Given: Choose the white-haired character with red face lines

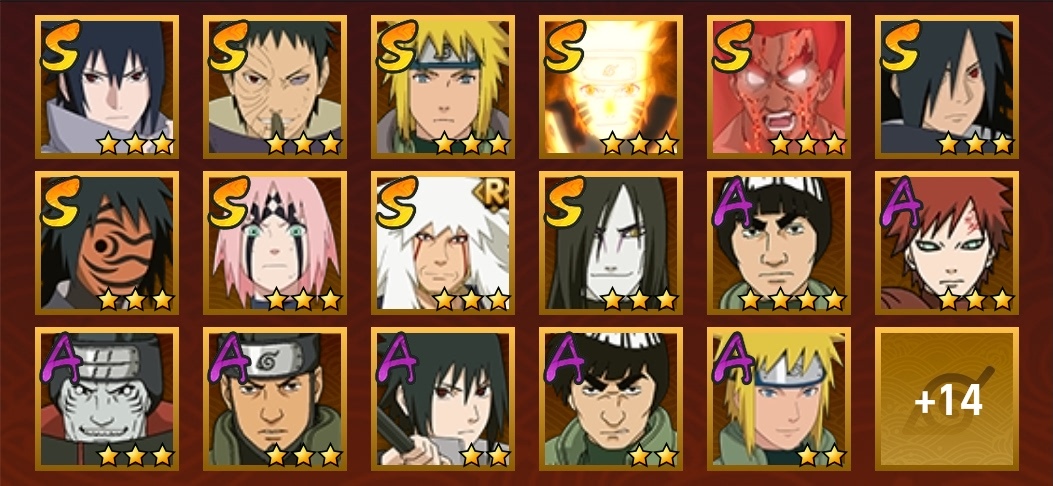Looking at the screenshot, I should point(443,242).
